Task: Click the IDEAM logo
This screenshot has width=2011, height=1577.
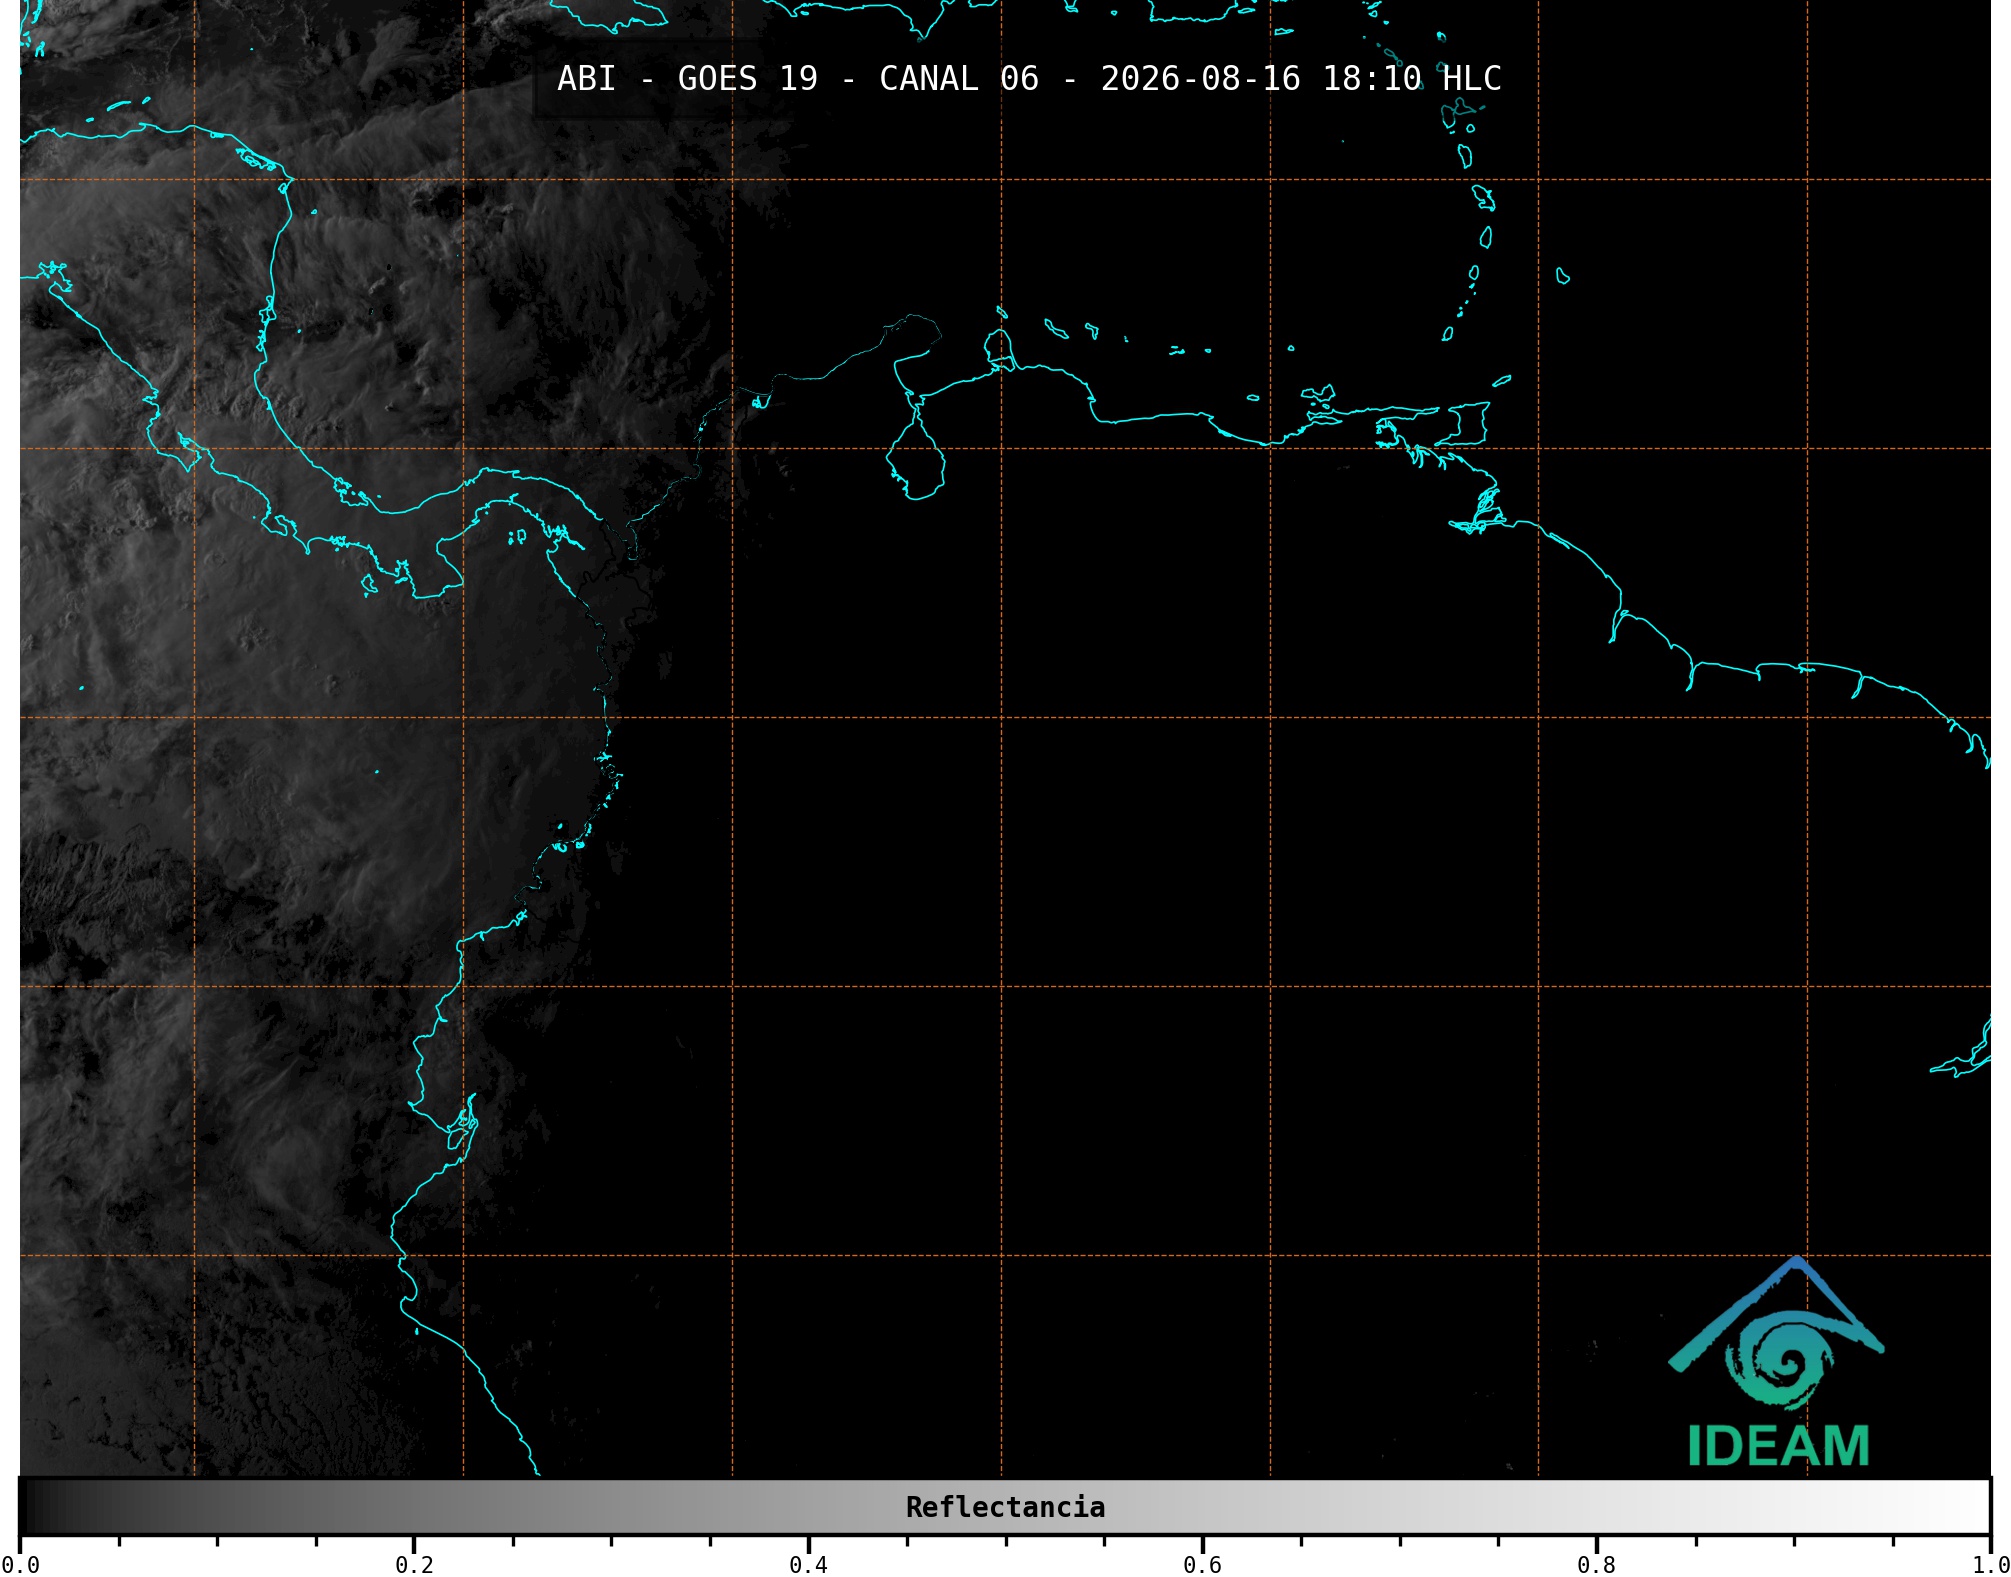Action: 1777,1362
